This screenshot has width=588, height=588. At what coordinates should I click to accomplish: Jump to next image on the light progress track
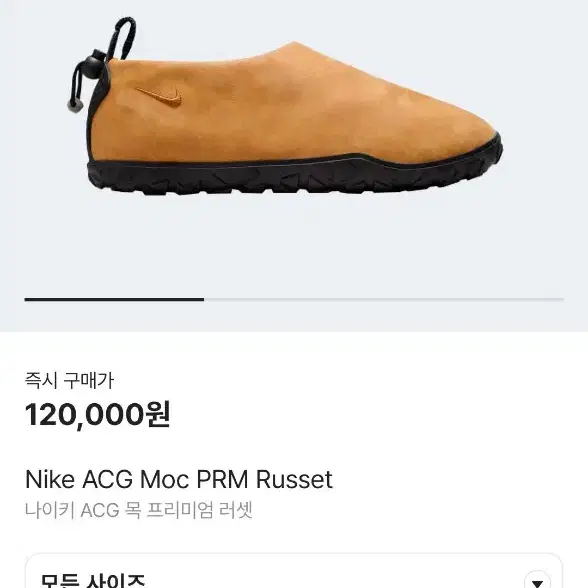click(x=384, y=299)
